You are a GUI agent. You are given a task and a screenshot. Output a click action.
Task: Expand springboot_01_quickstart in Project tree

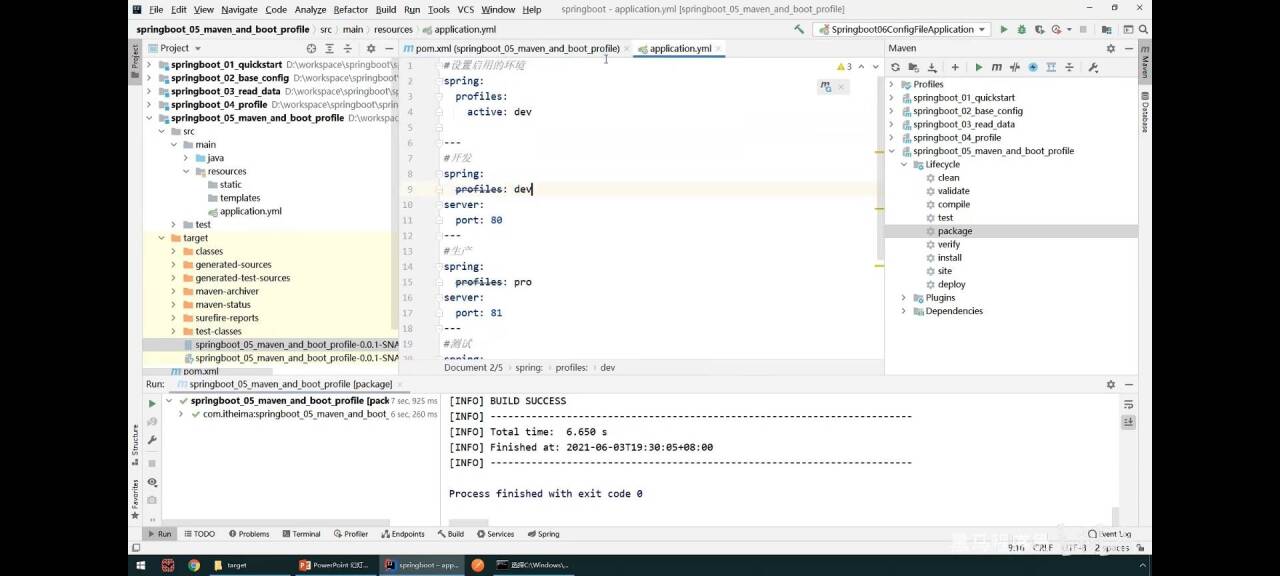[149, 64]
